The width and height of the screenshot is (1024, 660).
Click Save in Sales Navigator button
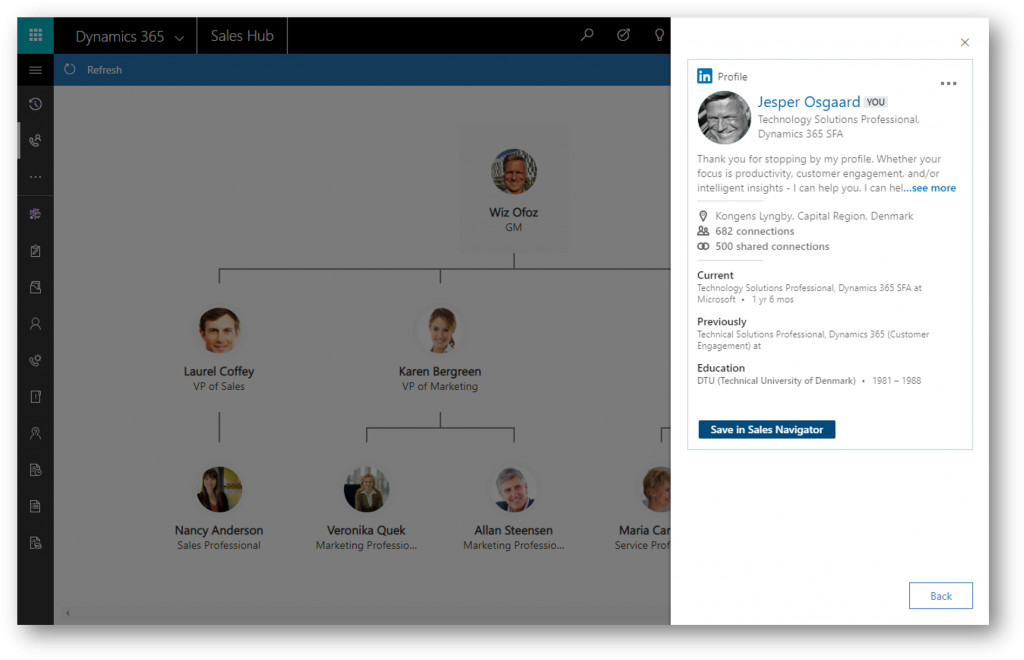(766, 429)
